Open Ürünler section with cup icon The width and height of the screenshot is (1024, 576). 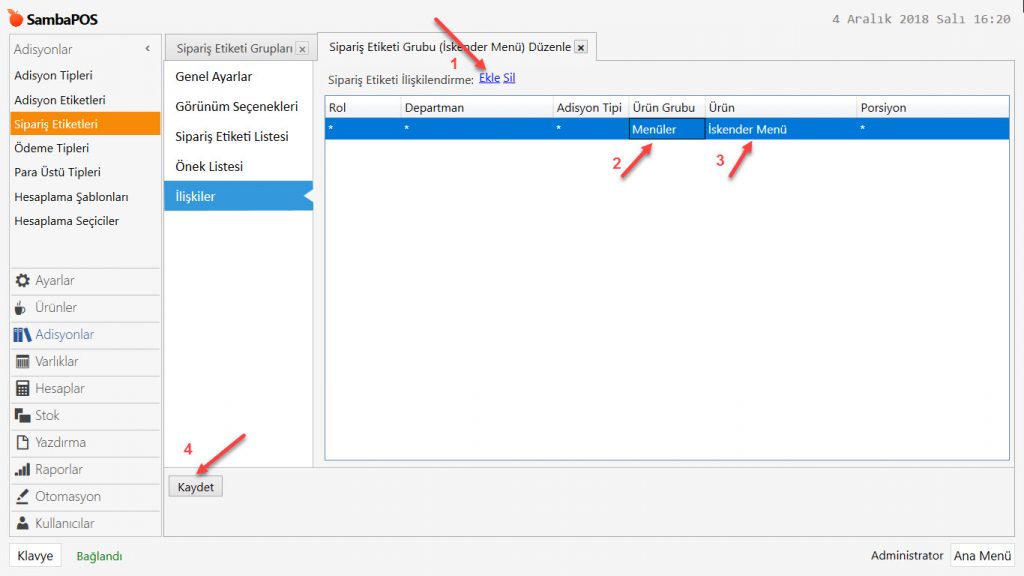click(x=23, y=308)
